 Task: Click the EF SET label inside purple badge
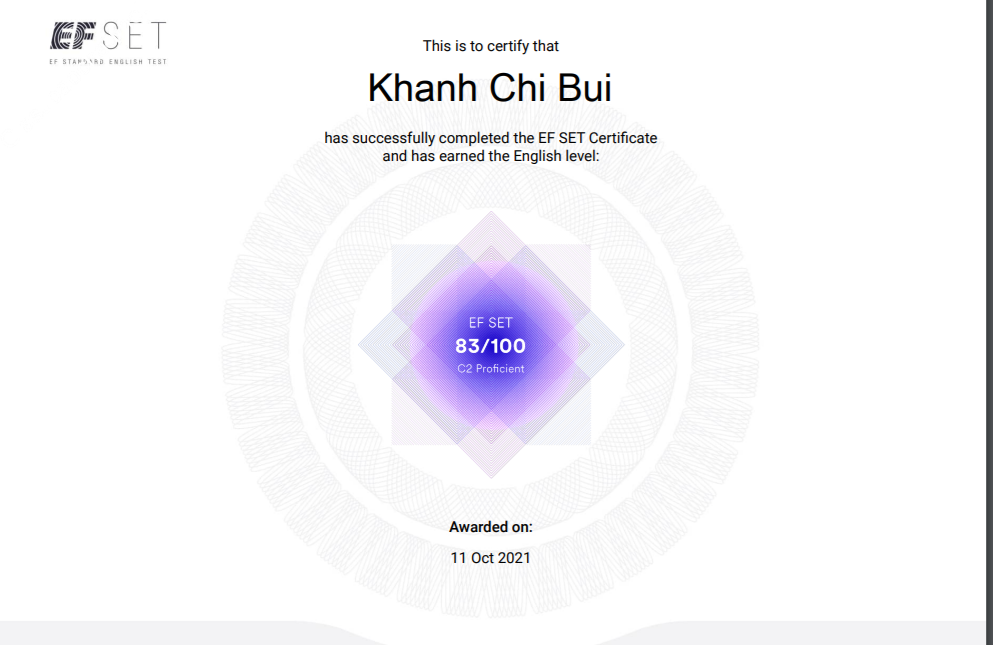(490, 323)
